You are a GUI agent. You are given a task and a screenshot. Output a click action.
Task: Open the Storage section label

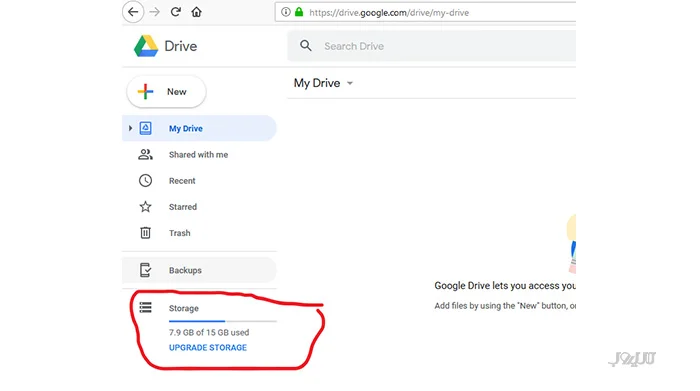pos(184,308)
